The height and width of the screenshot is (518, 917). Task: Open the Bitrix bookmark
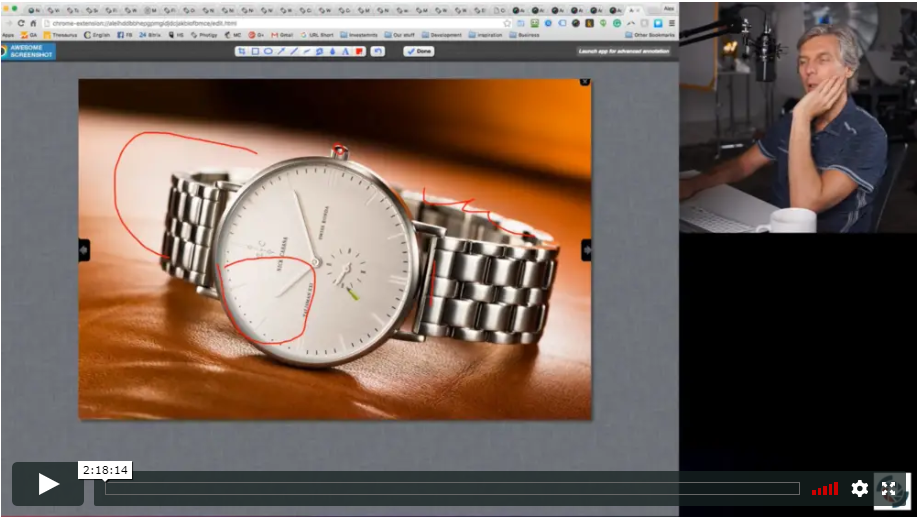150,35
